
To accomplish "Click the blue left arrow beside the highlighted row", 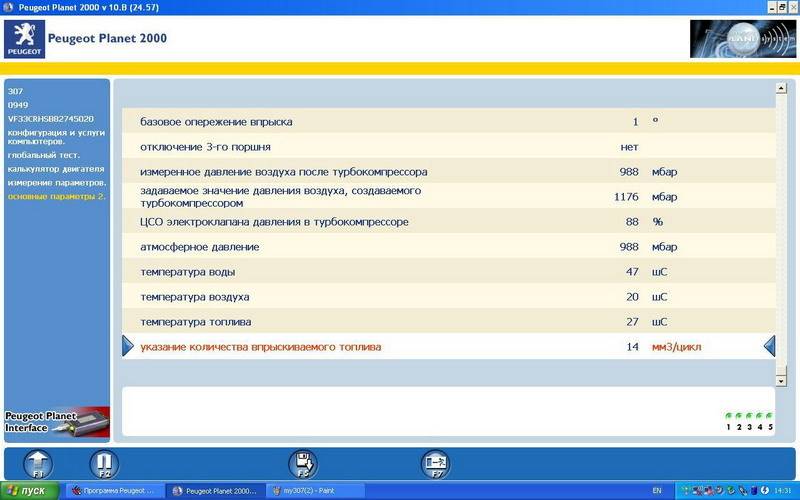I will tap(769, 346).
